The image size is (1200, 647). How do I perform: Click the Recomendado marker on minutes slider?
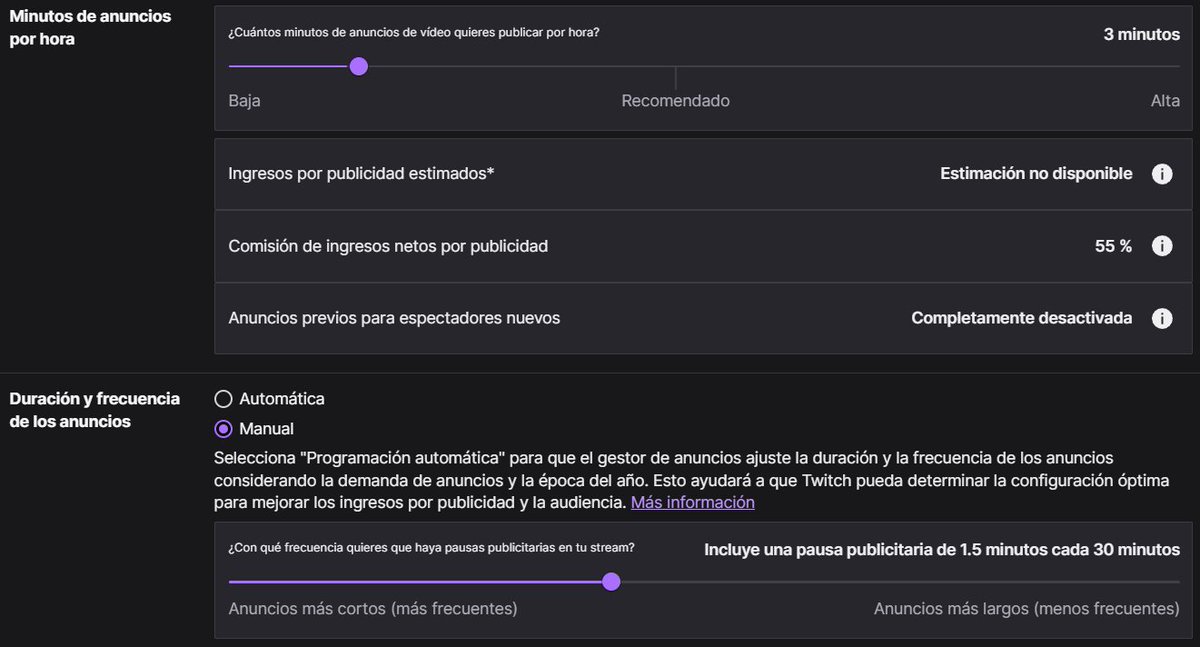(x=676, y=78)
